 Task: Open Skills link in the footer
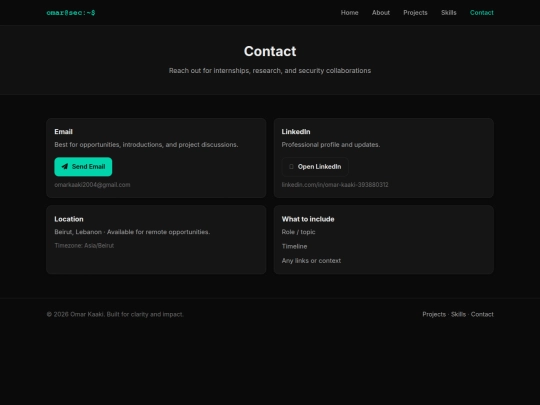pos(458,314)
